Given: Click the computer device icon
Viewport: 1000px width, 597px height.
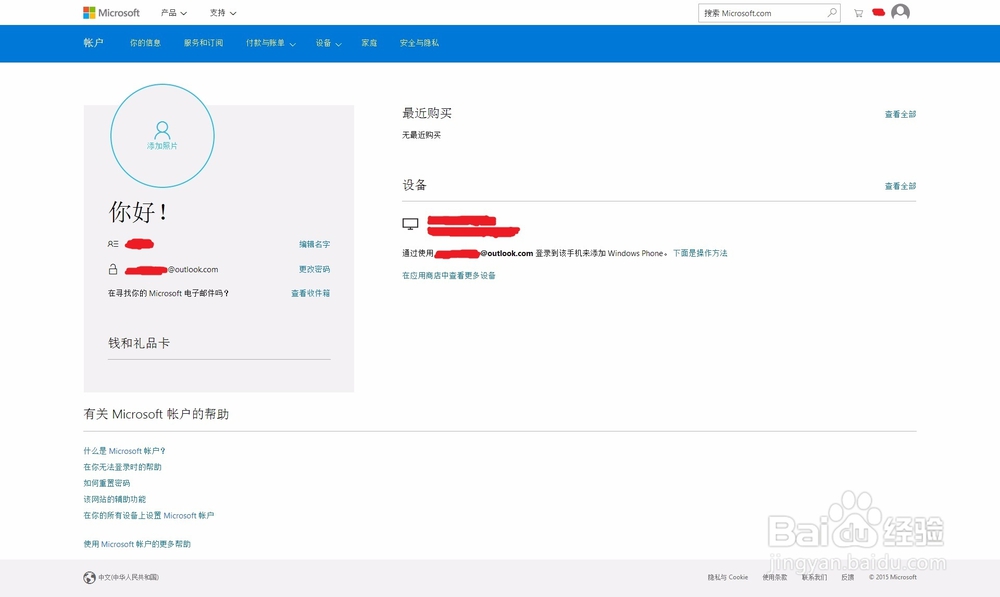Looking at the screenshot, I should tap(410, 223).
